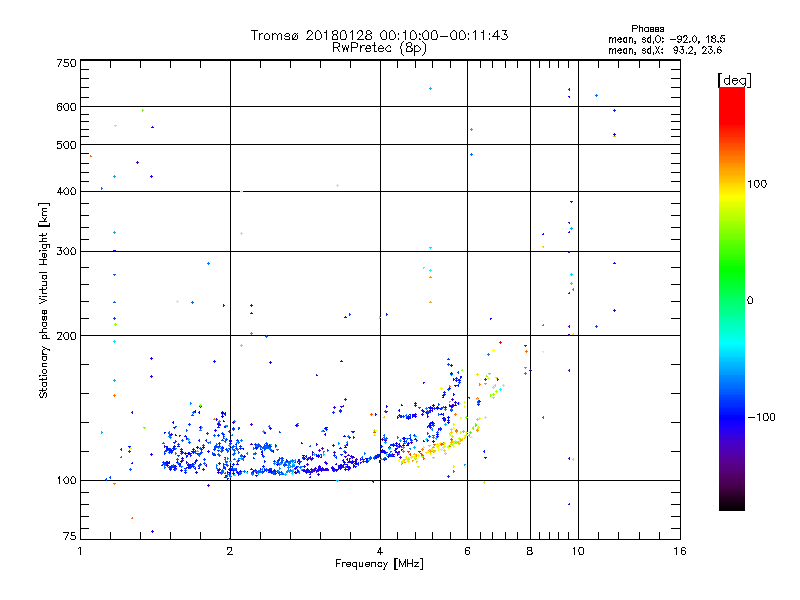Click the x-axis tick label '4'
800x600 pixels.
[x=380, y=551]
